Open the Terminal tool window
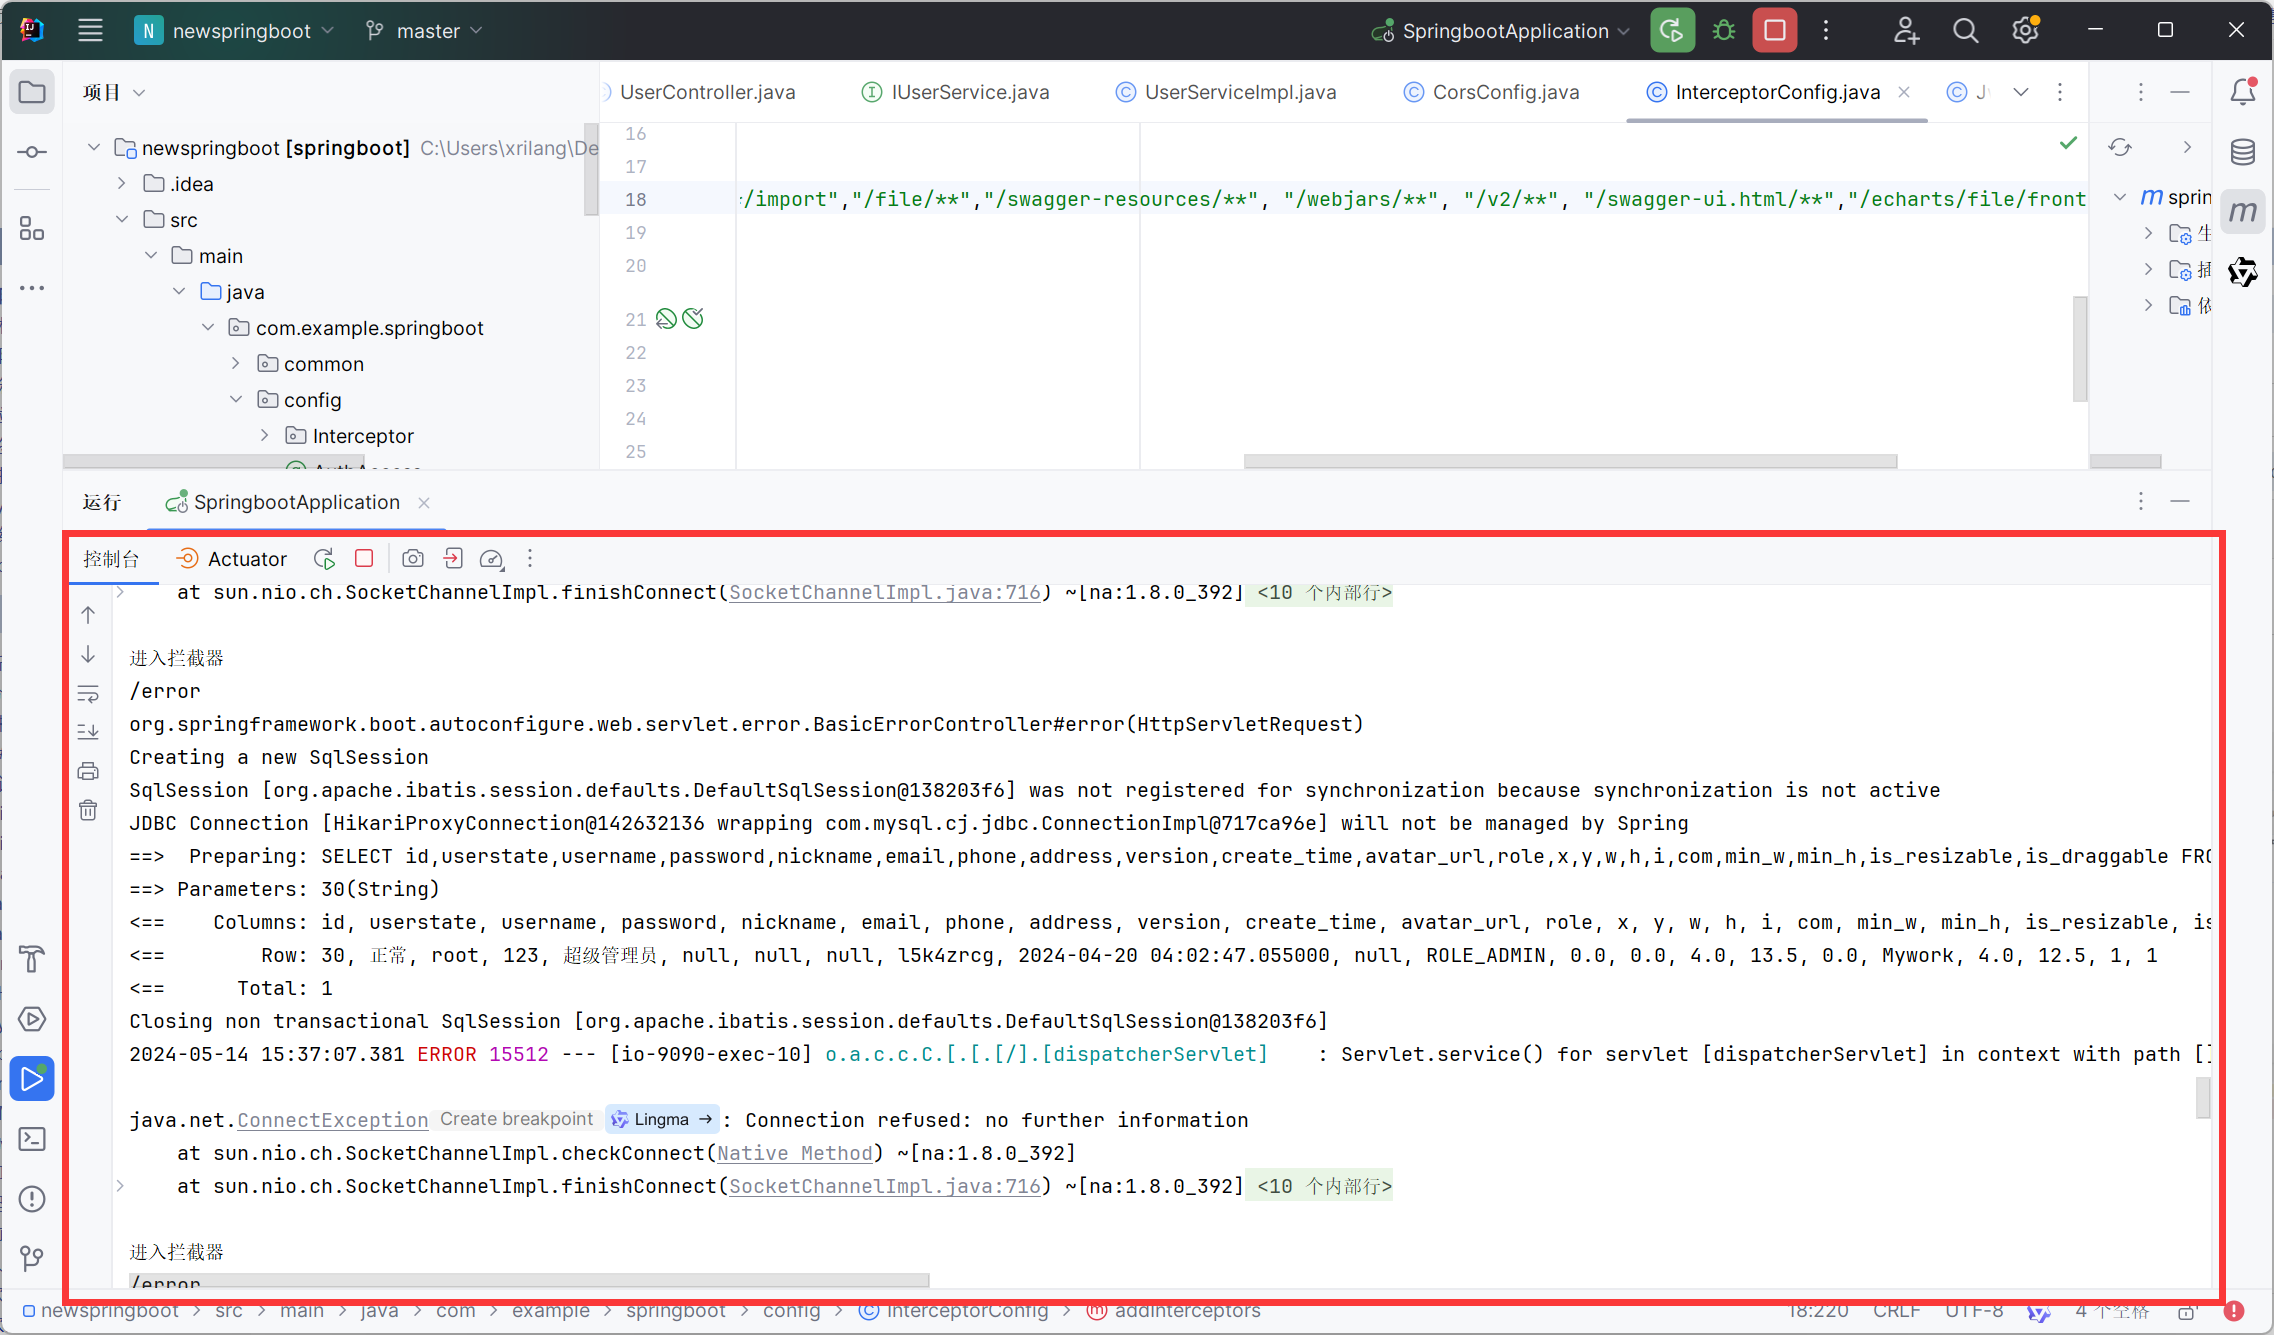2274x1335 pixels. (32, 1139)
